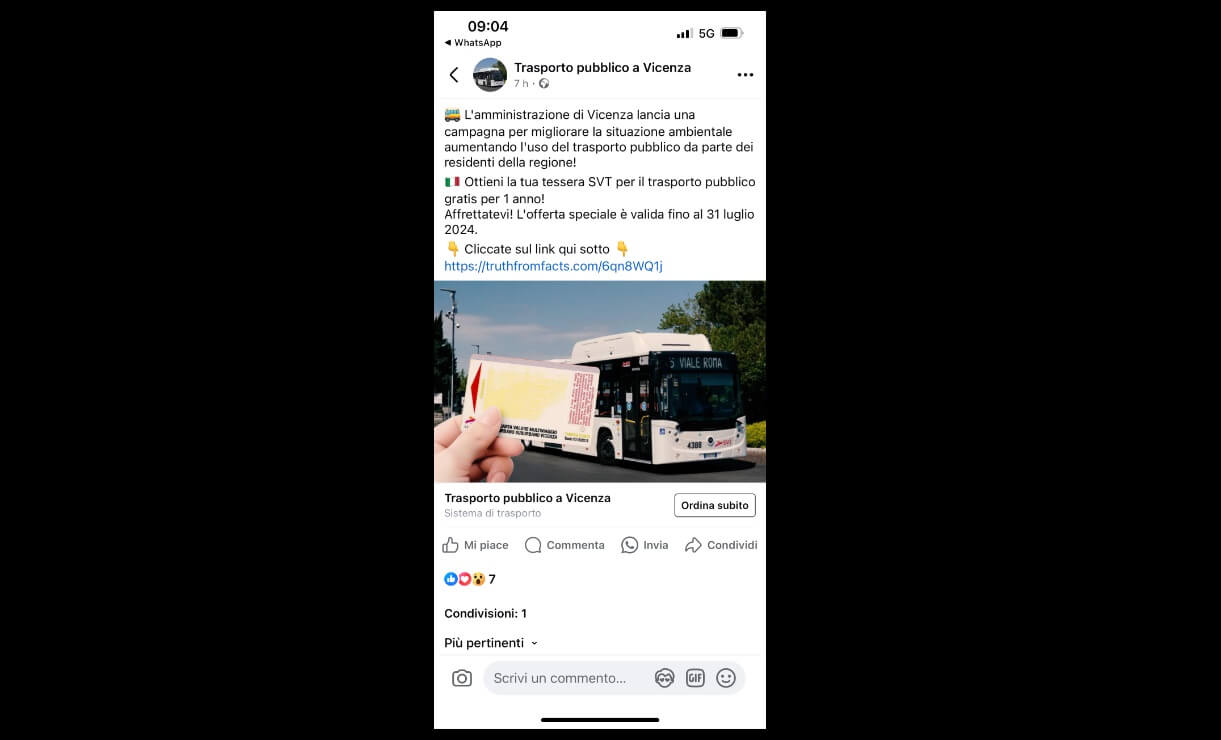Open the three-dots post options menu
The width and height of the screenshot is (1221, 740).
[x=745, y=75]
